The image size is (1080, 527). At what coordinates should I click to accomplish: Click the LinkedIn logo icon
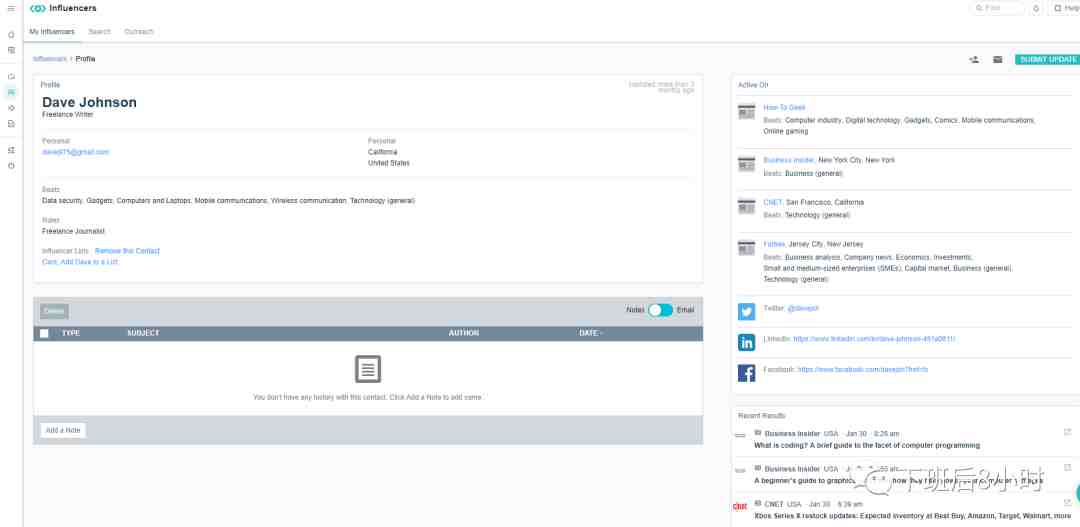(747, 342)
